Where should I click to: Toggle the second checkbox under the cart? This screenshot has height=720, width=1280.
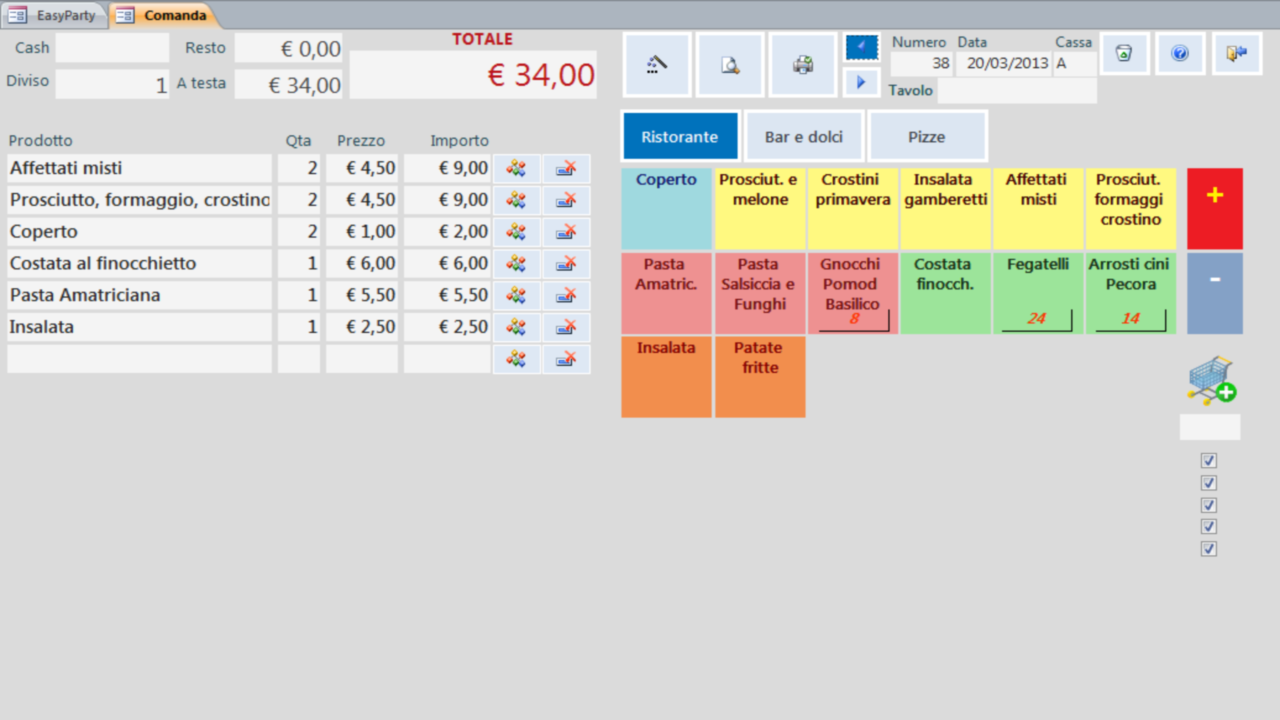(x=1209, y=483)
